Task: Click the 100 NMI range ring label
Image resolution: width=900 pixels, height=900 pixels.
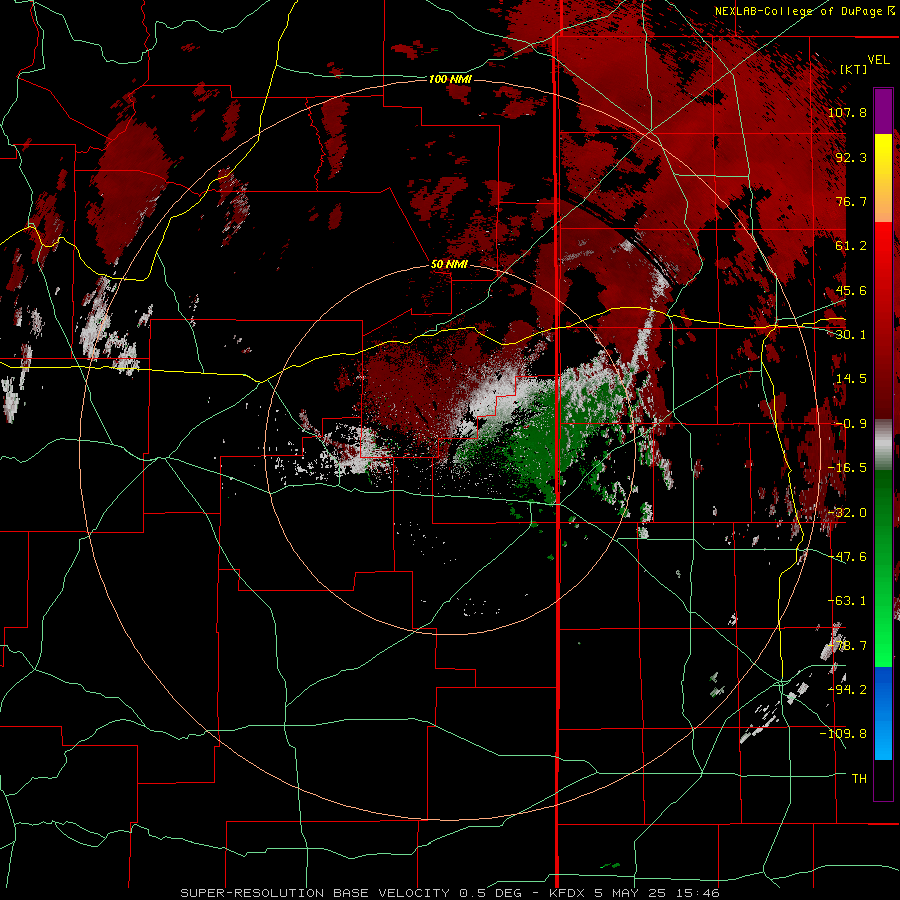Action: [x=450, y=79]
